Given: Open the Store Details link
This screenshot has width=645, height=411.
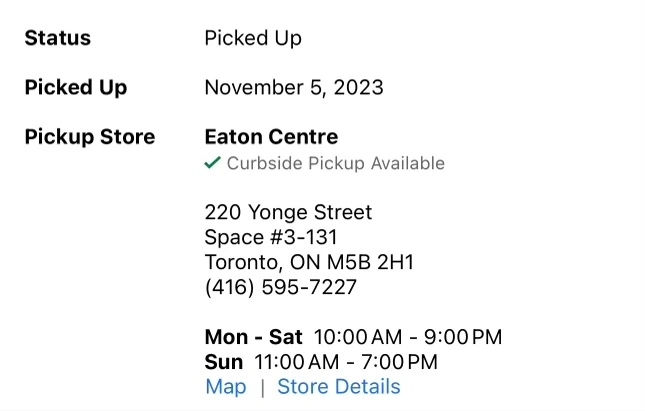Looking at the screenshot, I should pyautogui.click(x=338, y=387).
